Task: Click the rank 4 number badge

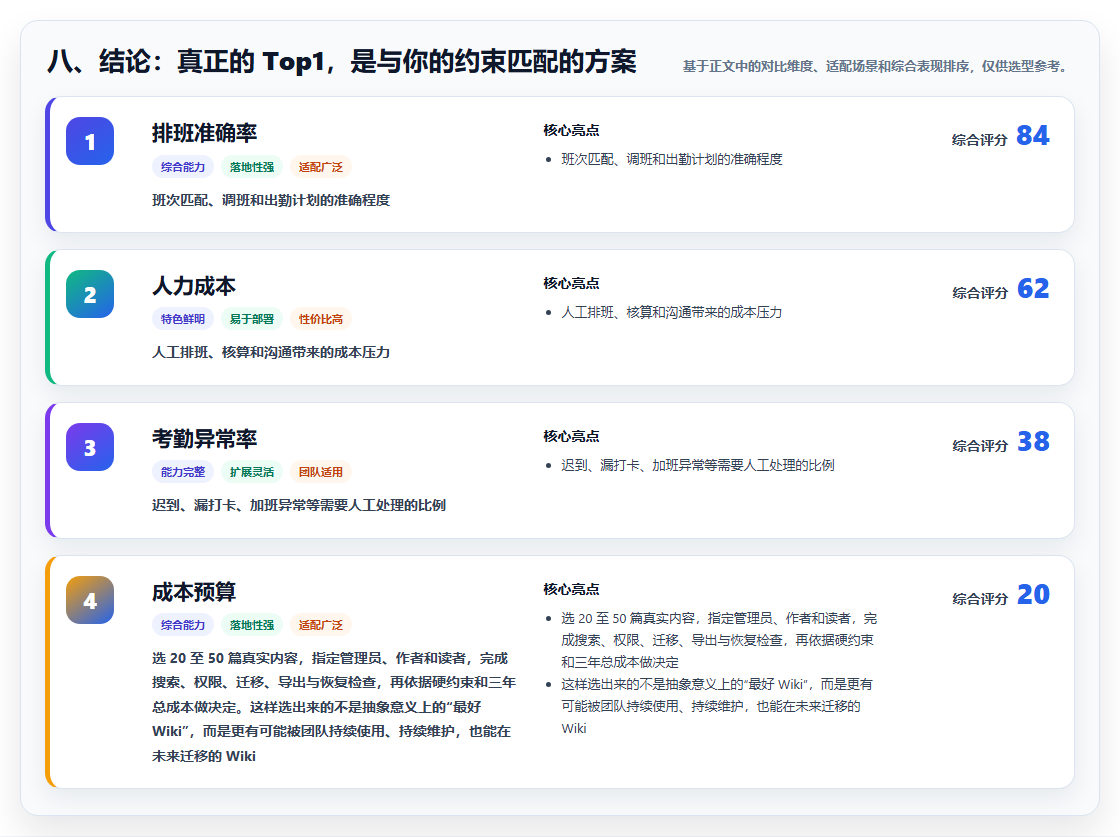Action: pyautogui.click(x=90, y=600)
